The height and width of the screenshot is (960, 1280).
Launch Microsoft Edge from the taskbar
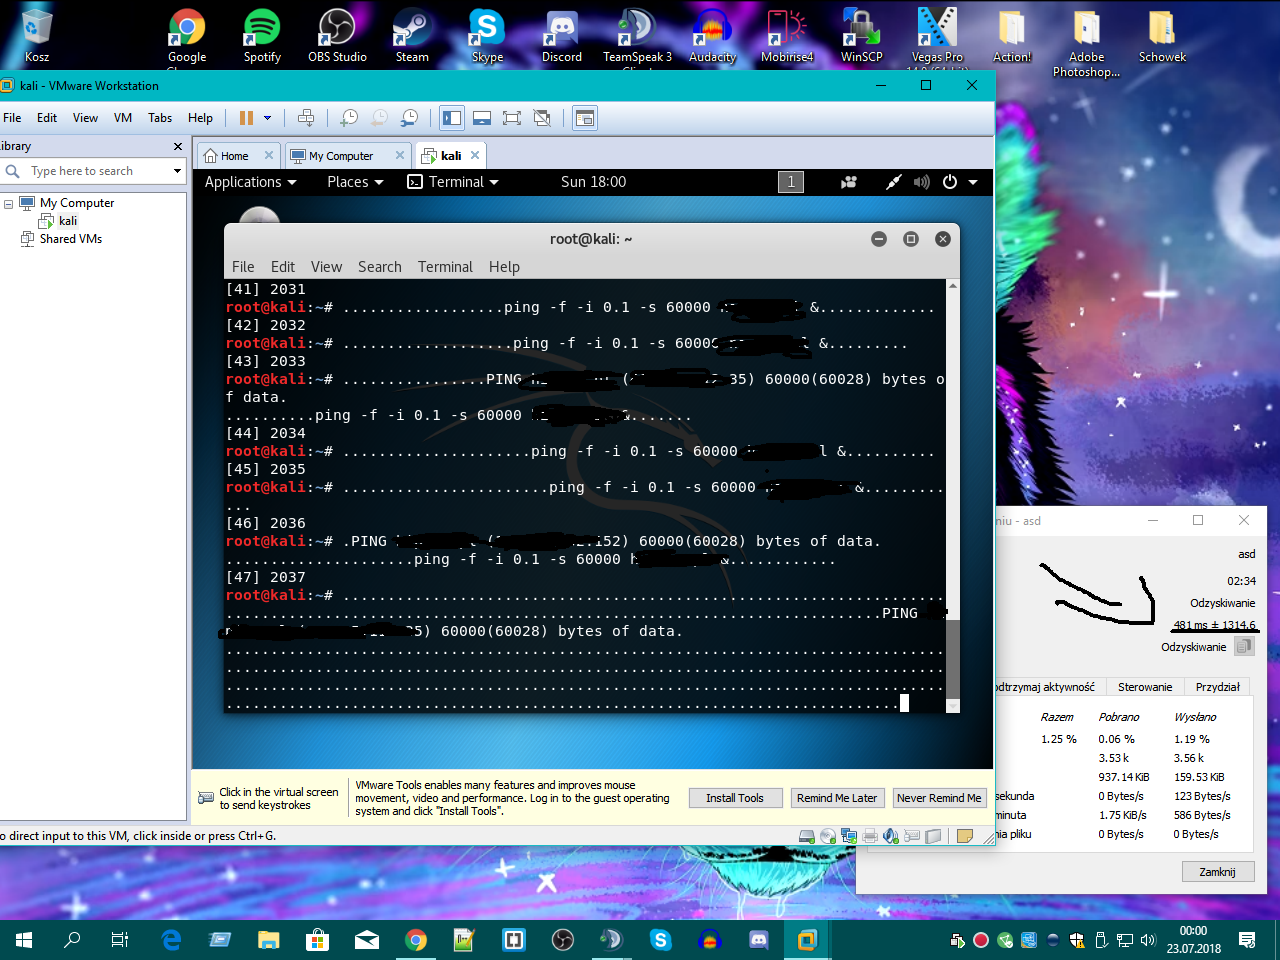click(x=171, y=940)
